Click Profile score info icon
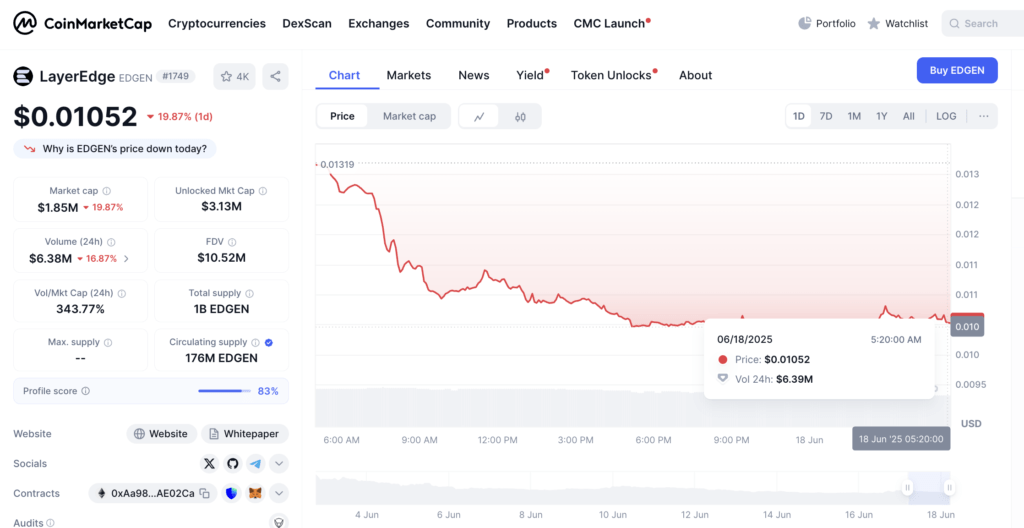Viewport: 1024px width, 528px height. 86,391
